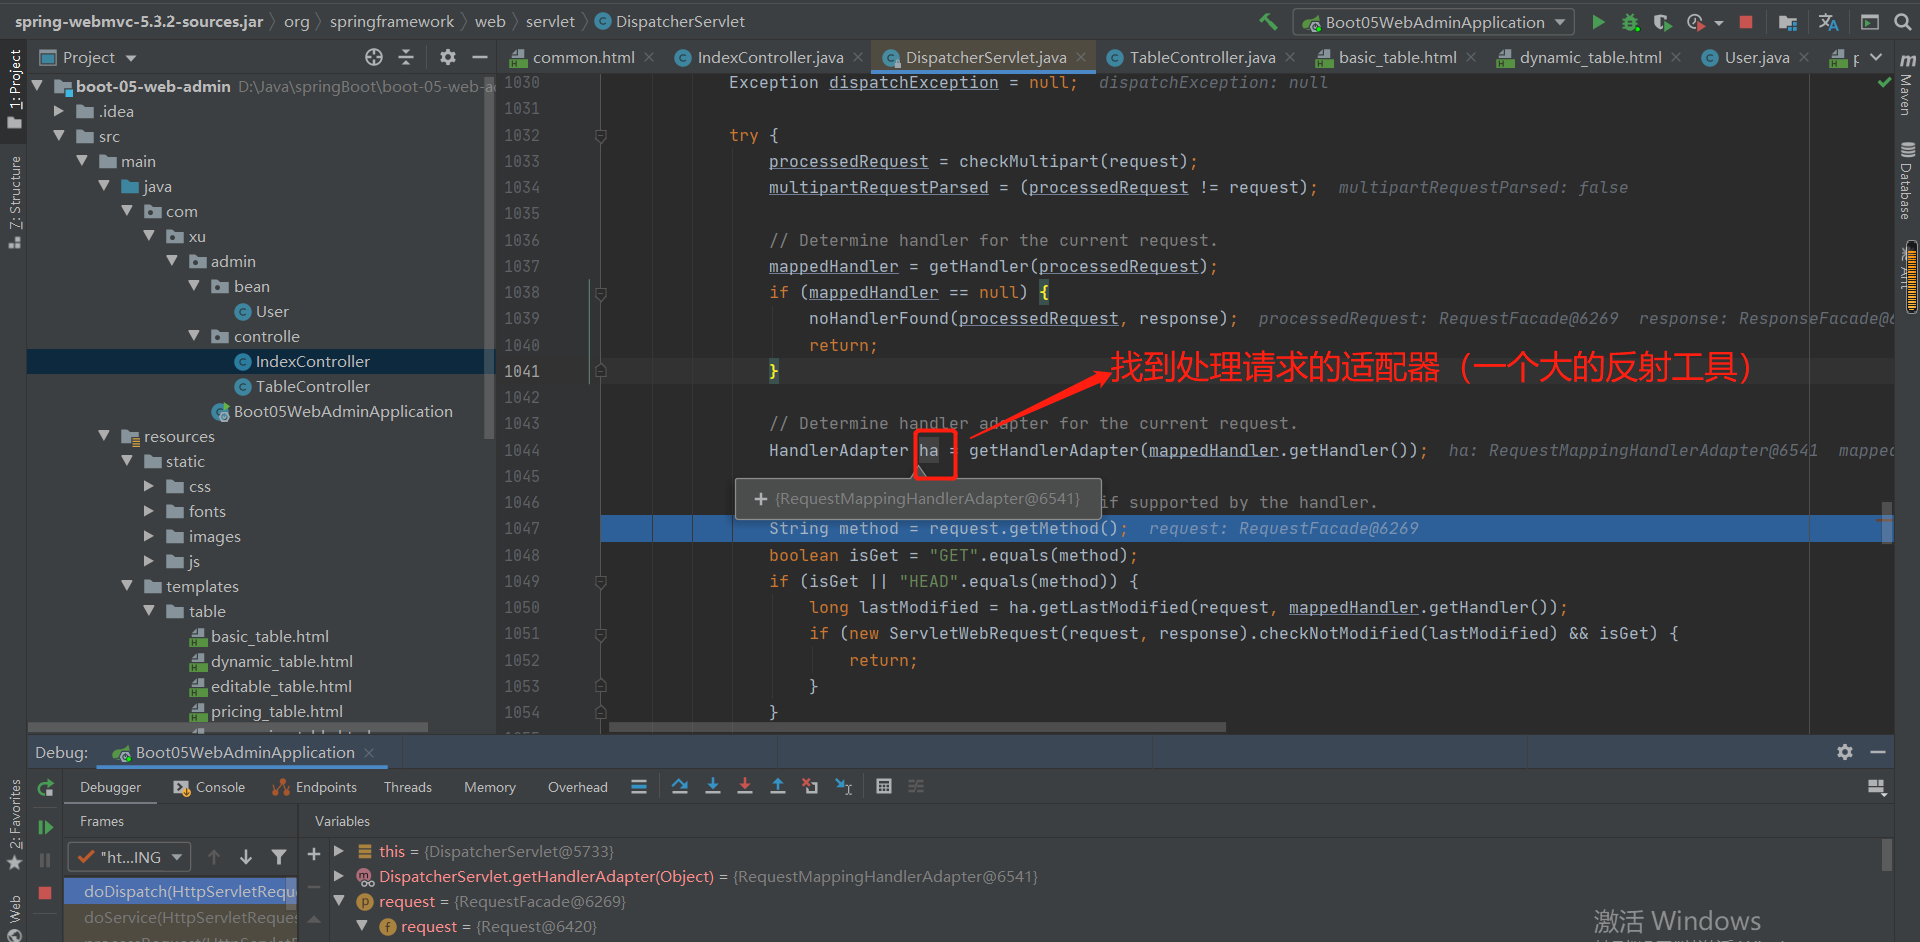The height and width of the screenshot is (942, 1920).
Task: Click the Drop Frame icon
Action: click(x=810, y=787)
